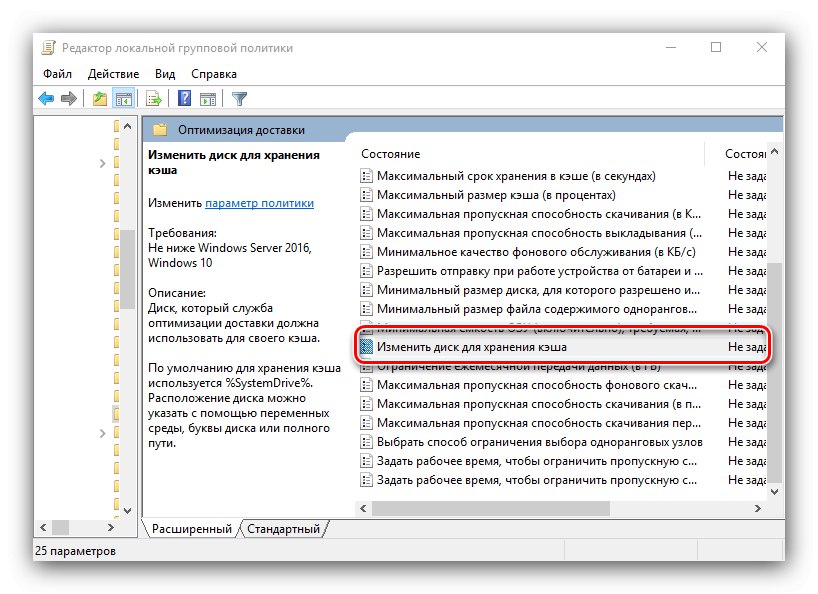
Task: Click tree pane scroll up arrow
Action: [128, 126]
